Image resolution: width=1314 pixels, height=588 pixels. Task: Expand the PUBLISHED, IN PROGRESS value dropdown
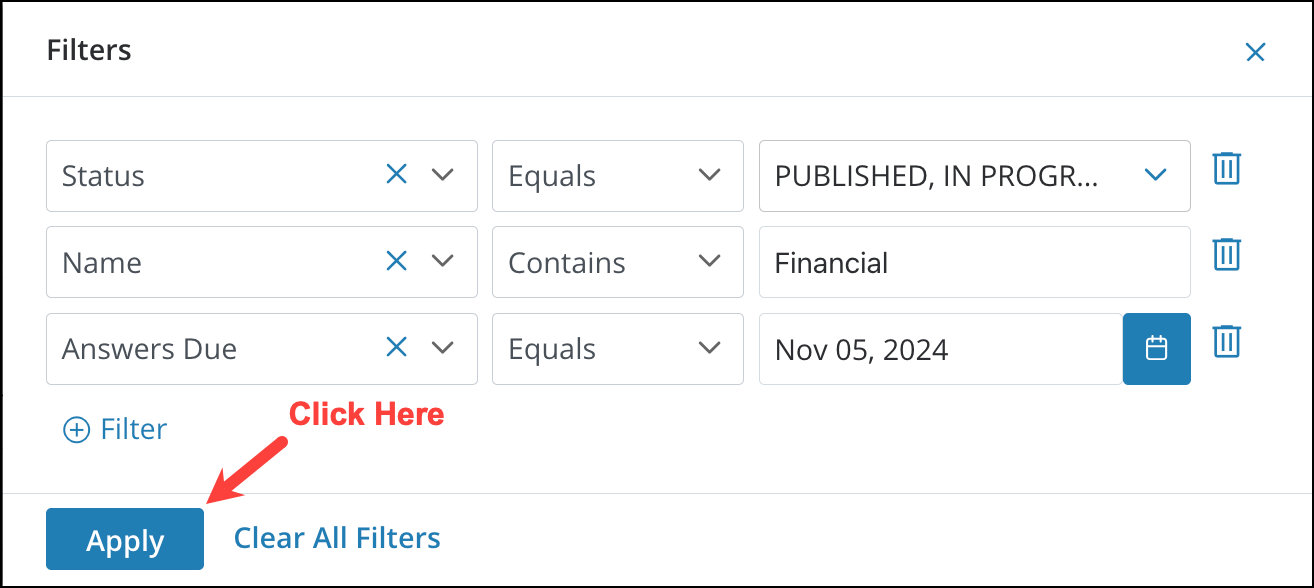point(1155,174)
